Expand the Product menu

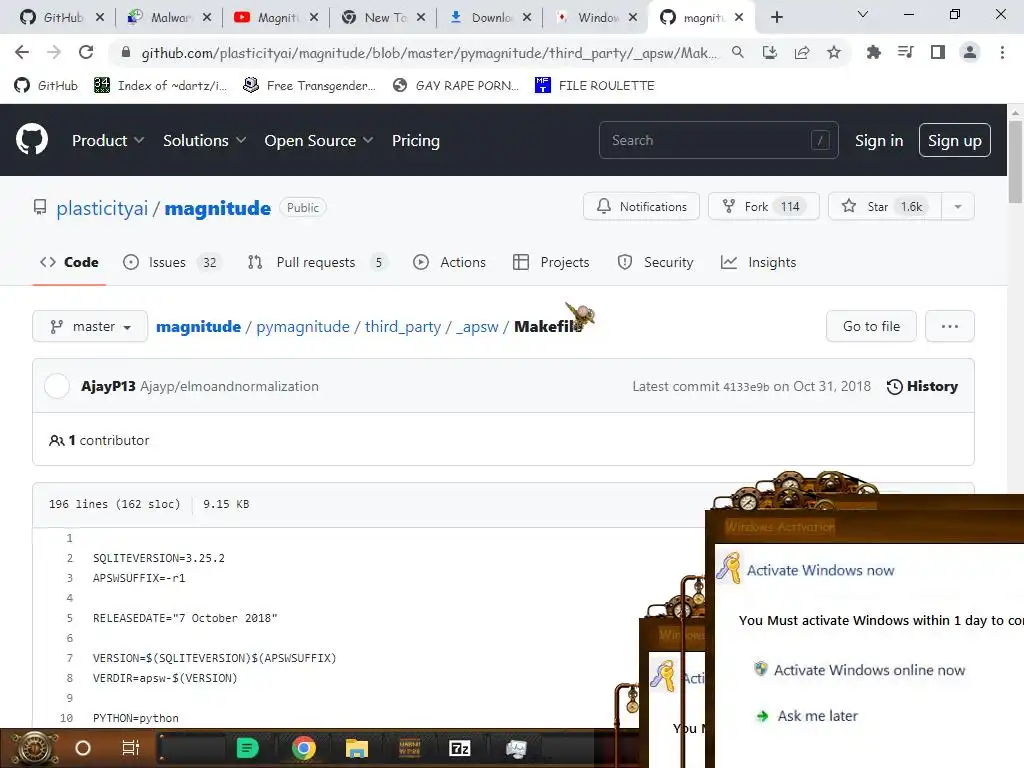click(x=108, y=140)
